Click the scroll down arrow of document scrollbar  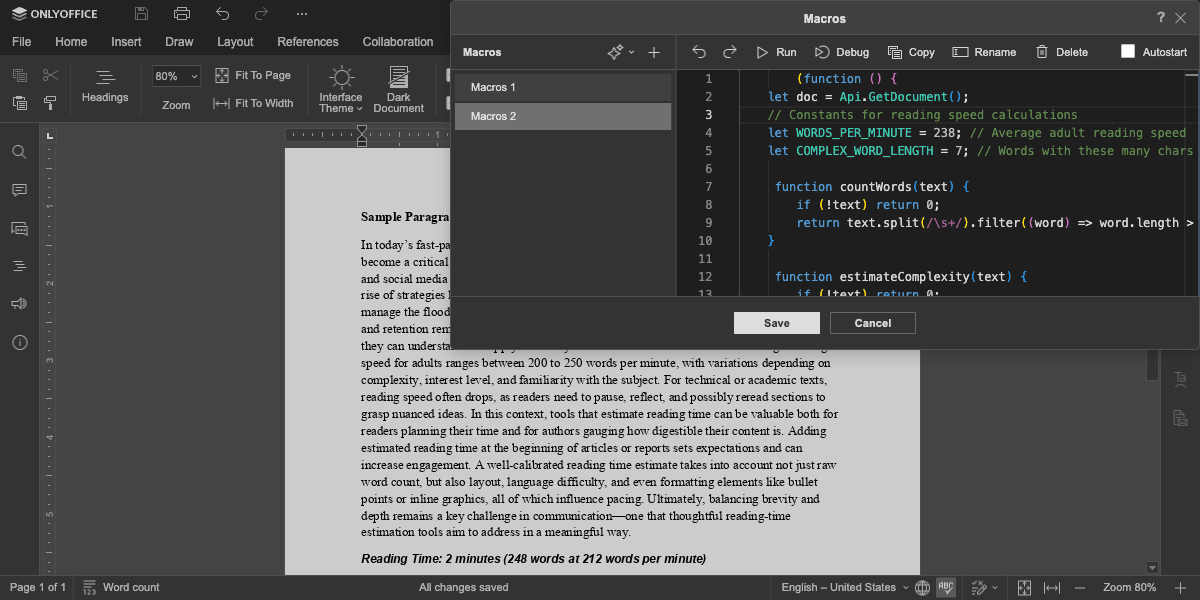(1152, 568)
